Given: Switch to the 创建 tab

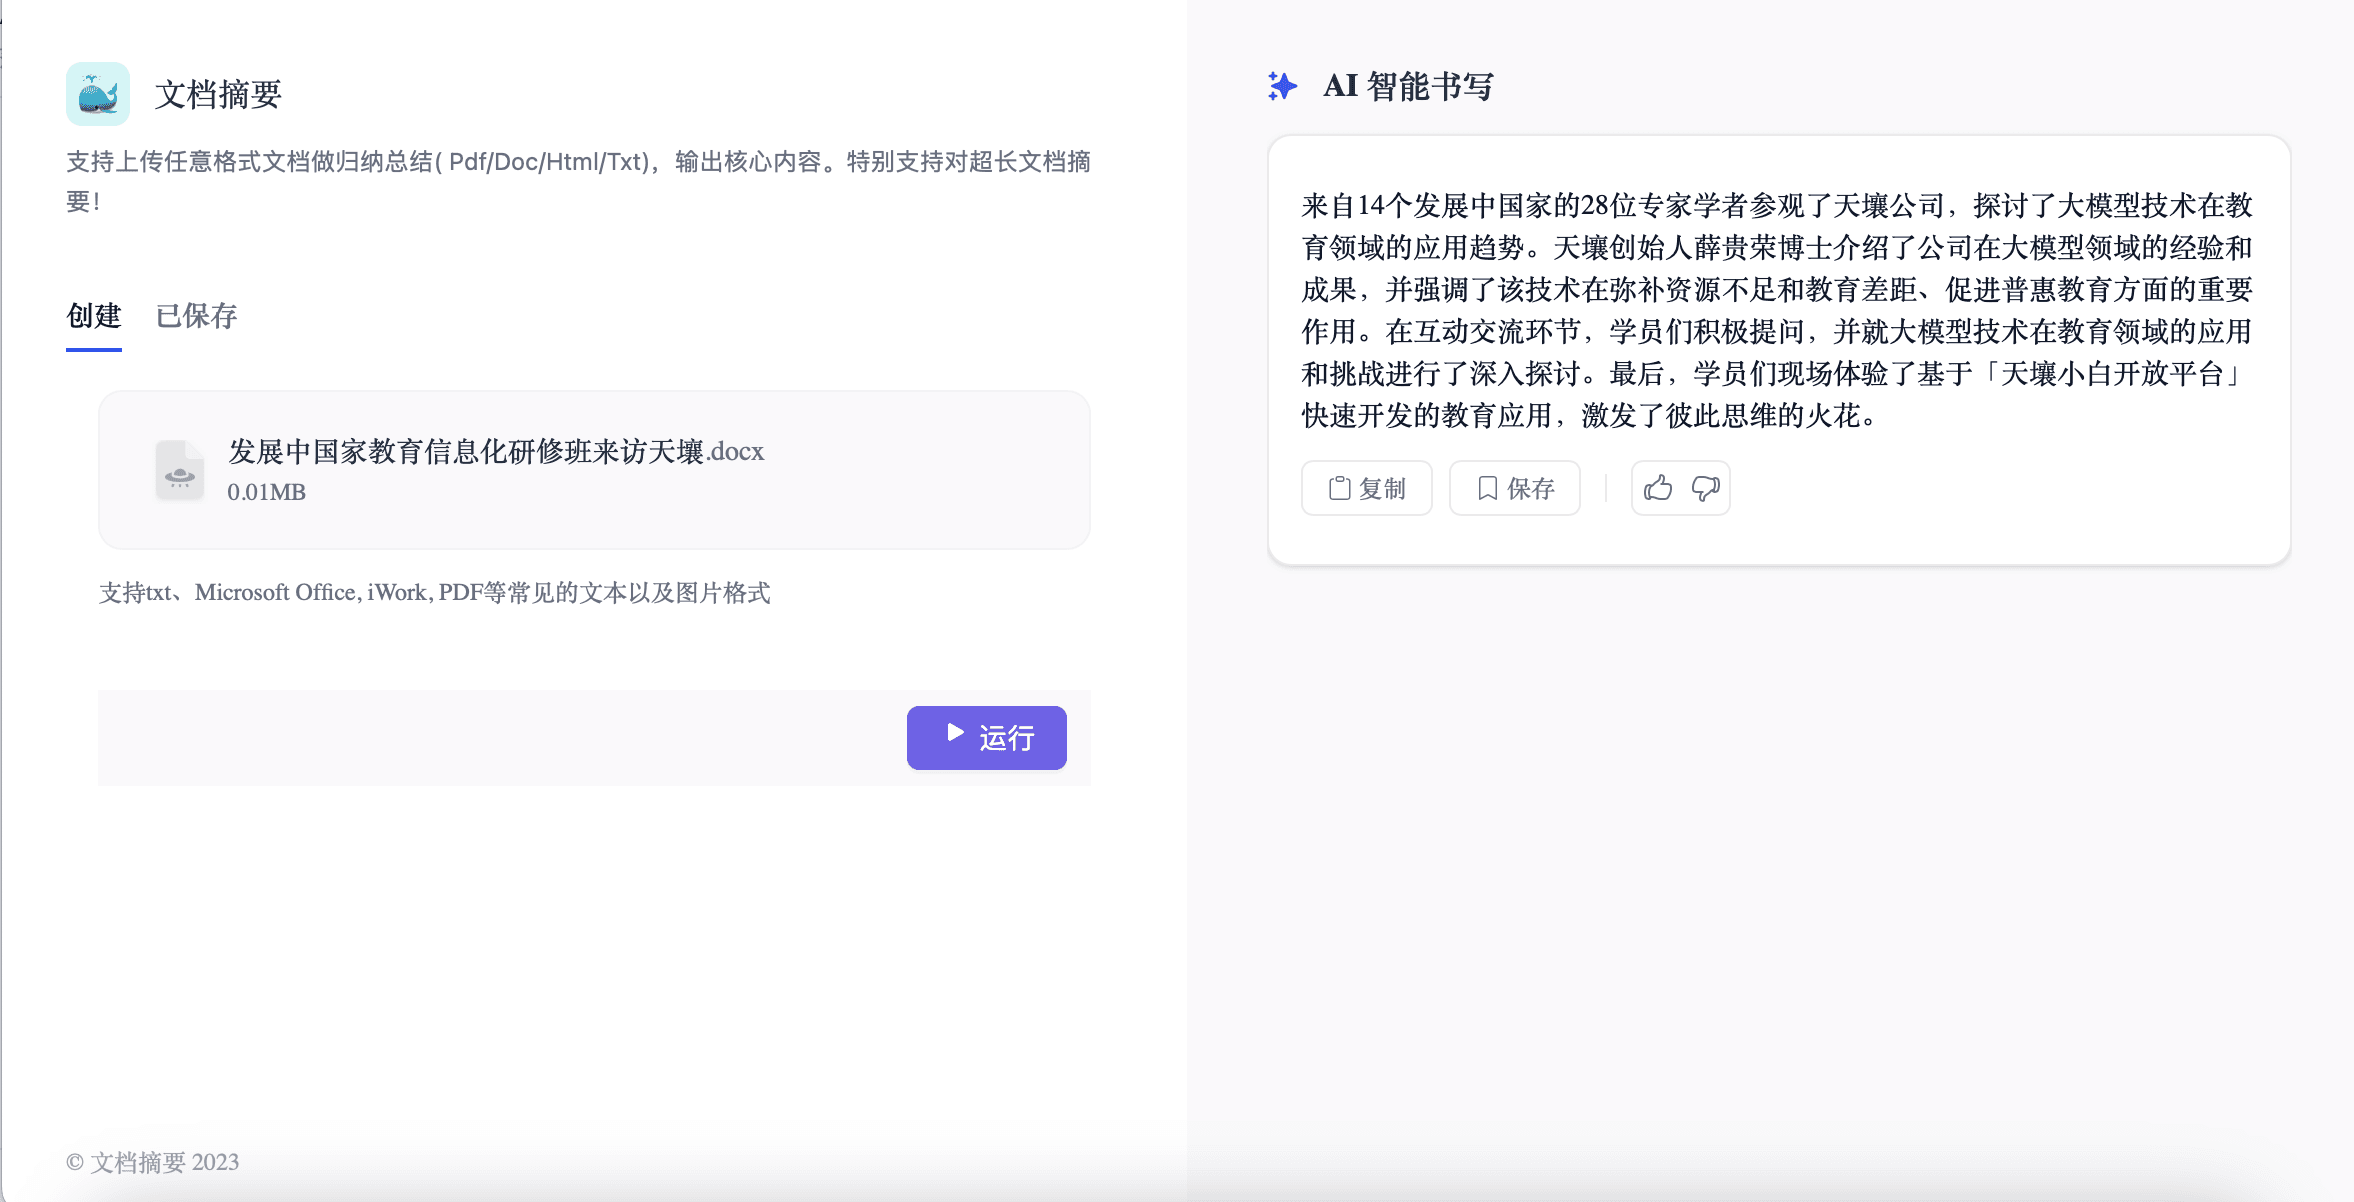Looking at the screenshot, I should pos(93,316).
